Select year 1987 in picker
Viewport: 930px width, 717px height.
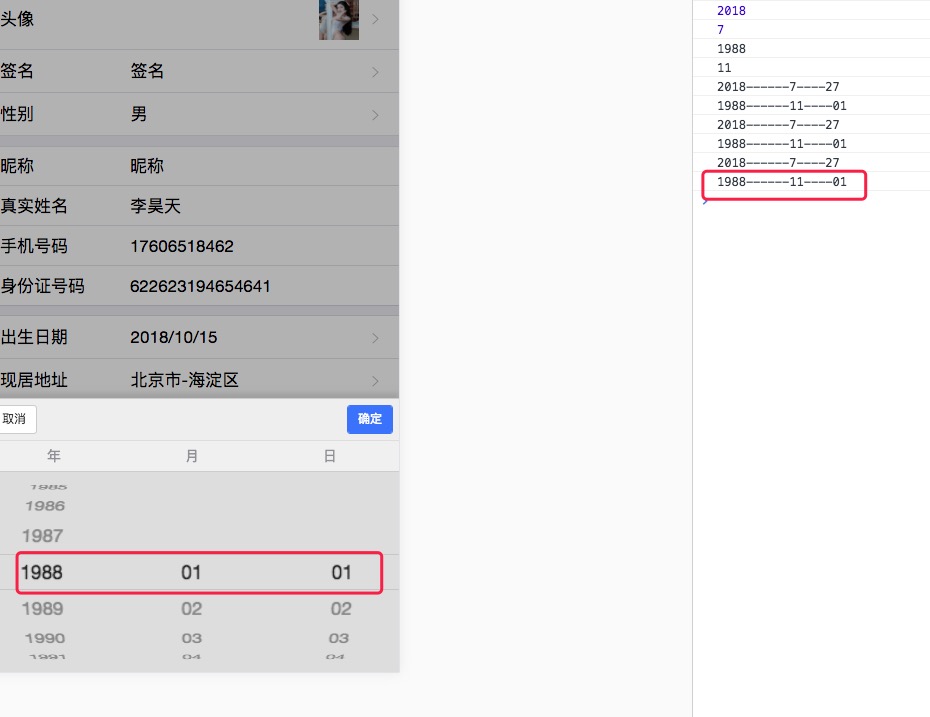coord(42,536)
